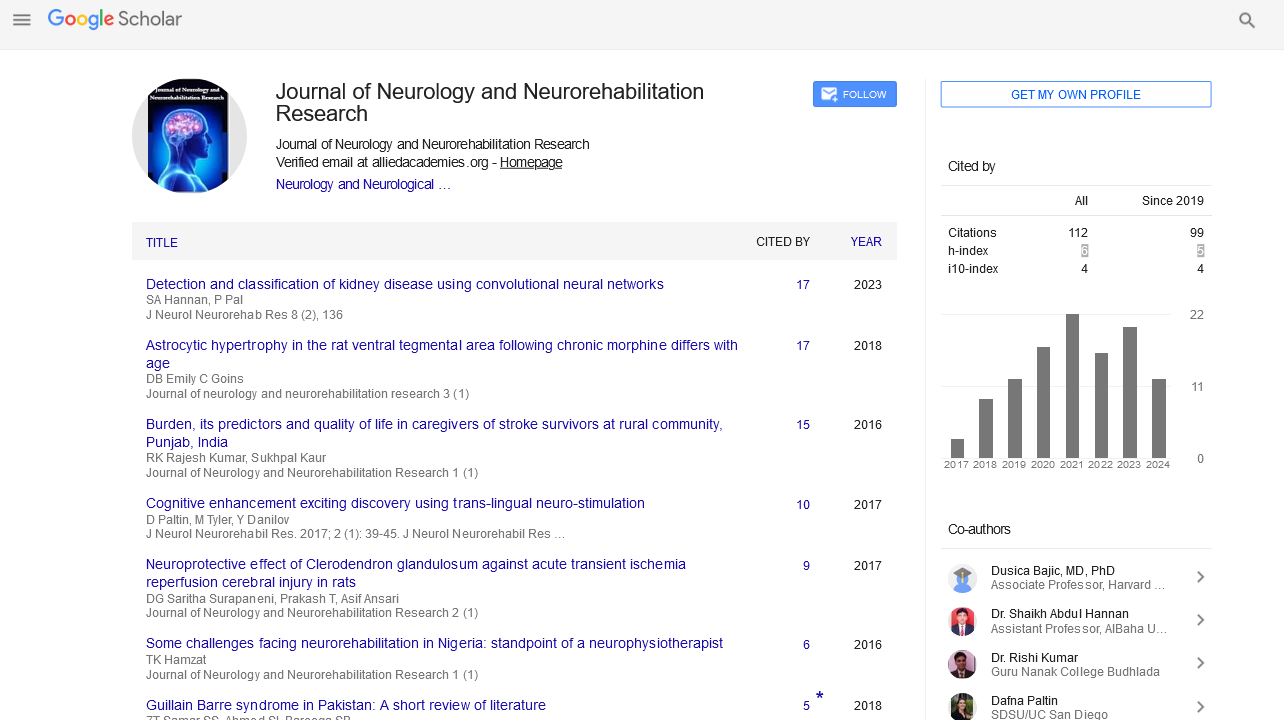This screenshot has height=720, width=1284.
Task: Open the hamburger menu icon
Action: tap(22, 20)
